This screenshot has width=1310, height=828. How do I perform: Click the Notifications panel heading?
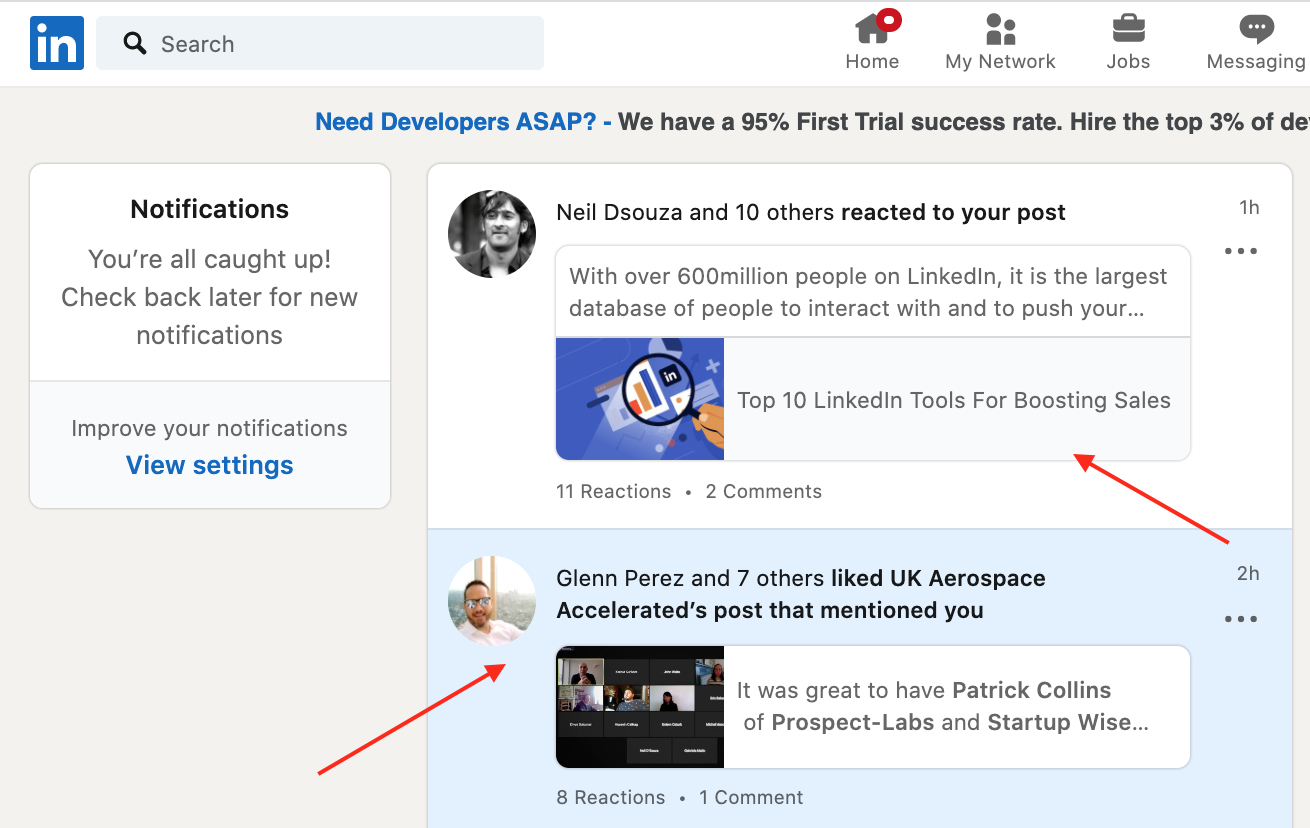[x=210, y=209]
